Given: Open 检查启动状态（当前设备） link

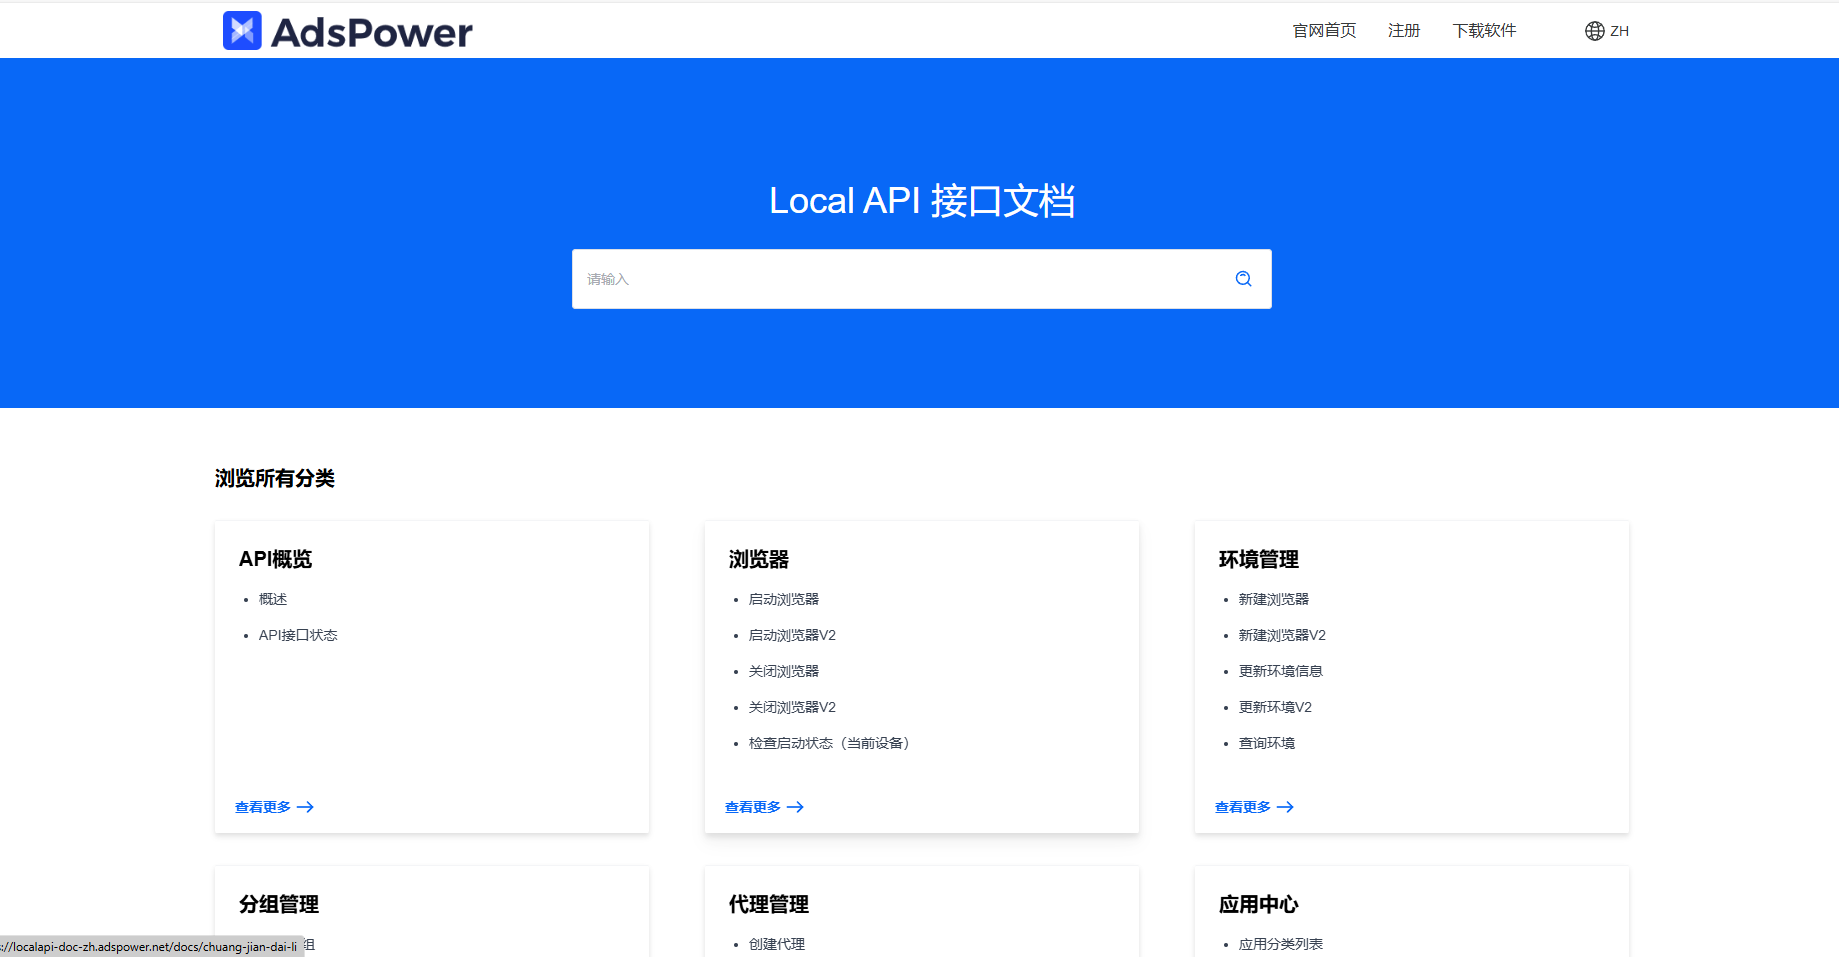Looking at the screenshot, I should [829, 743].
